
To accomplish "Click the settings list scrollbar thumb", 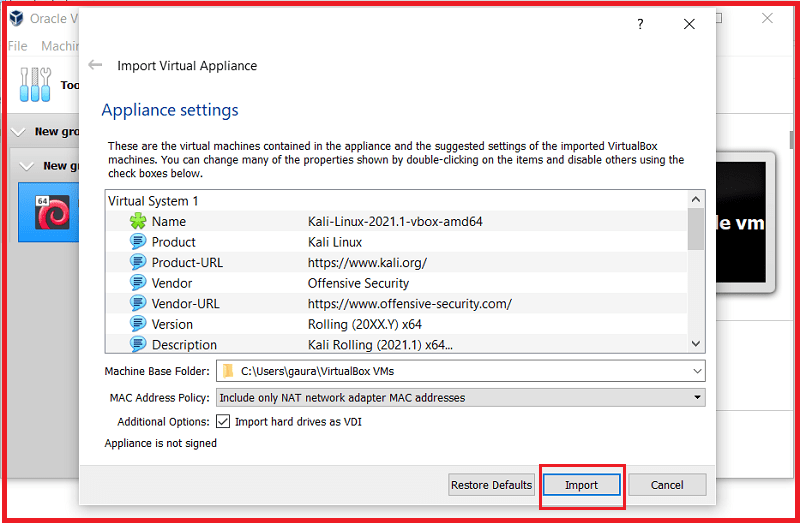I will coord(696,229).
